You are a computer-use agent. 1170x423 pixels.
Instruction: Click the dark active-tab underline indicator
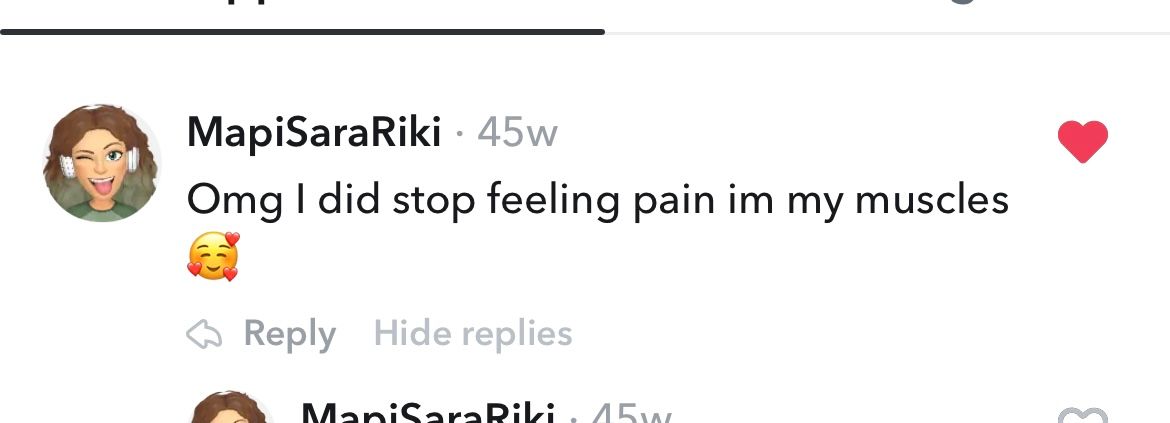302,32
